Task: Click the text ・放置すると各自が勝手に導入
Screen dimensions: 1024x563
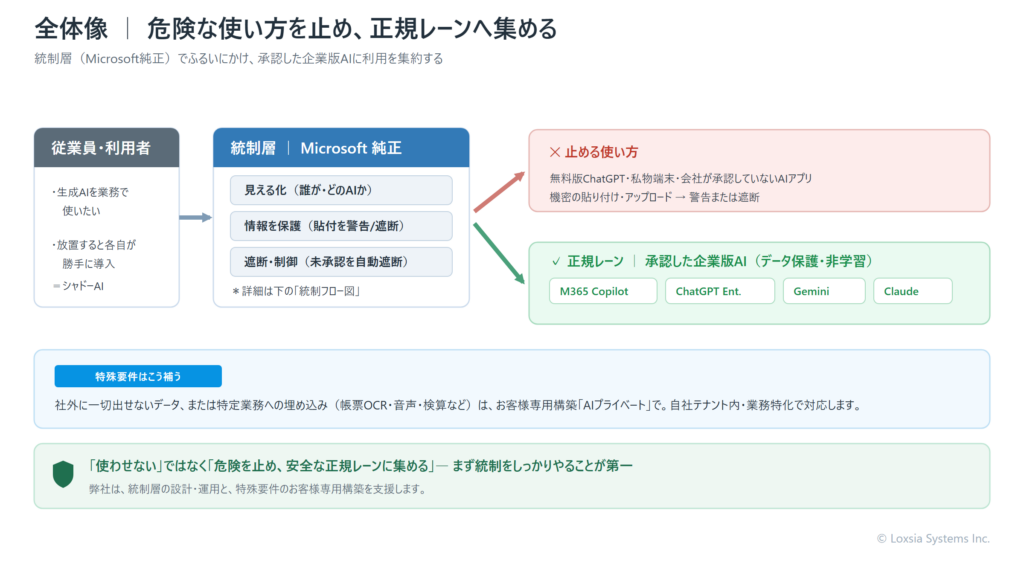Action: (x=93, y=254)
